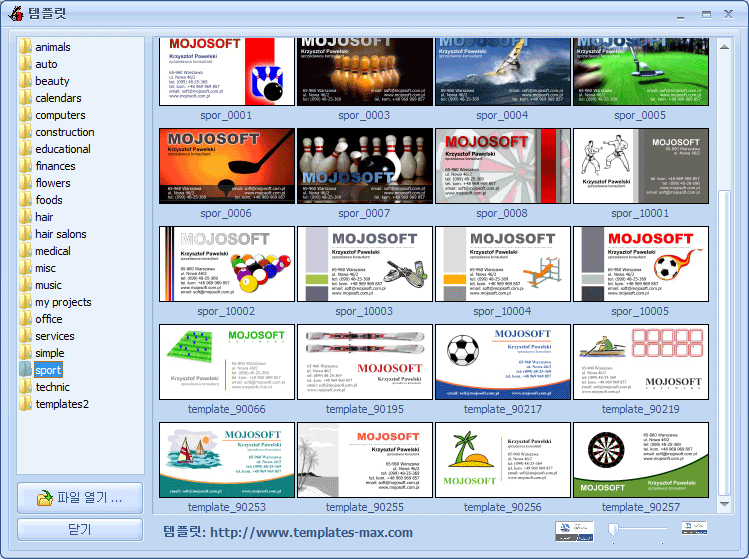Click the small thumbnails preview icon
This screenshot has height=559, width=749.
694,528
